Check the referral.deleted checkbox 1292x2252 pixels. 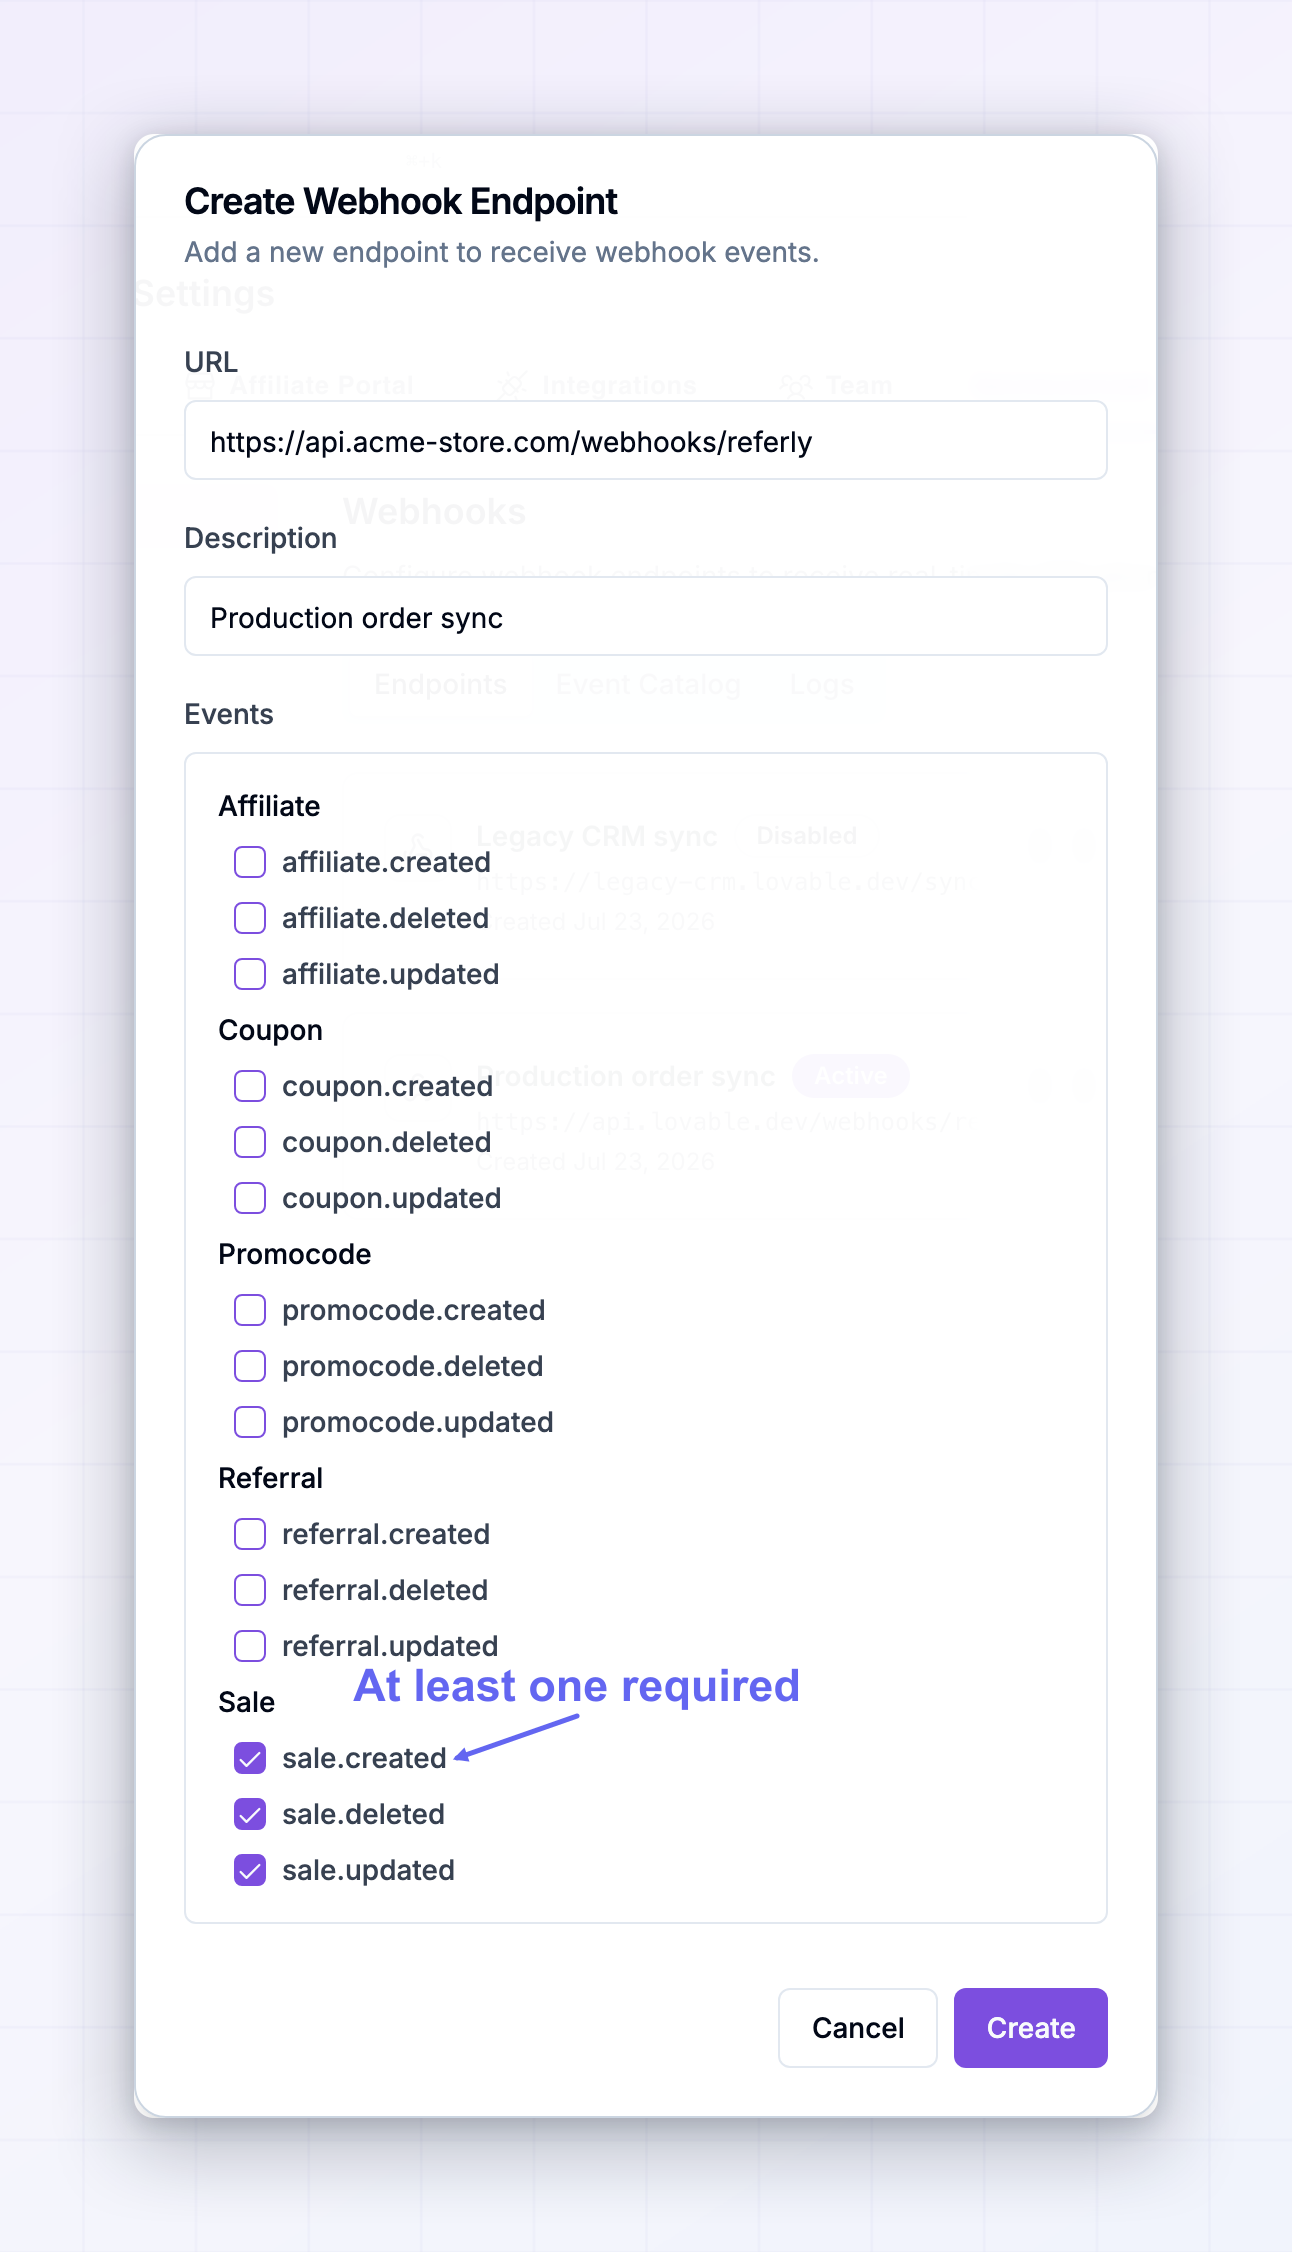tap(250, 1590)
